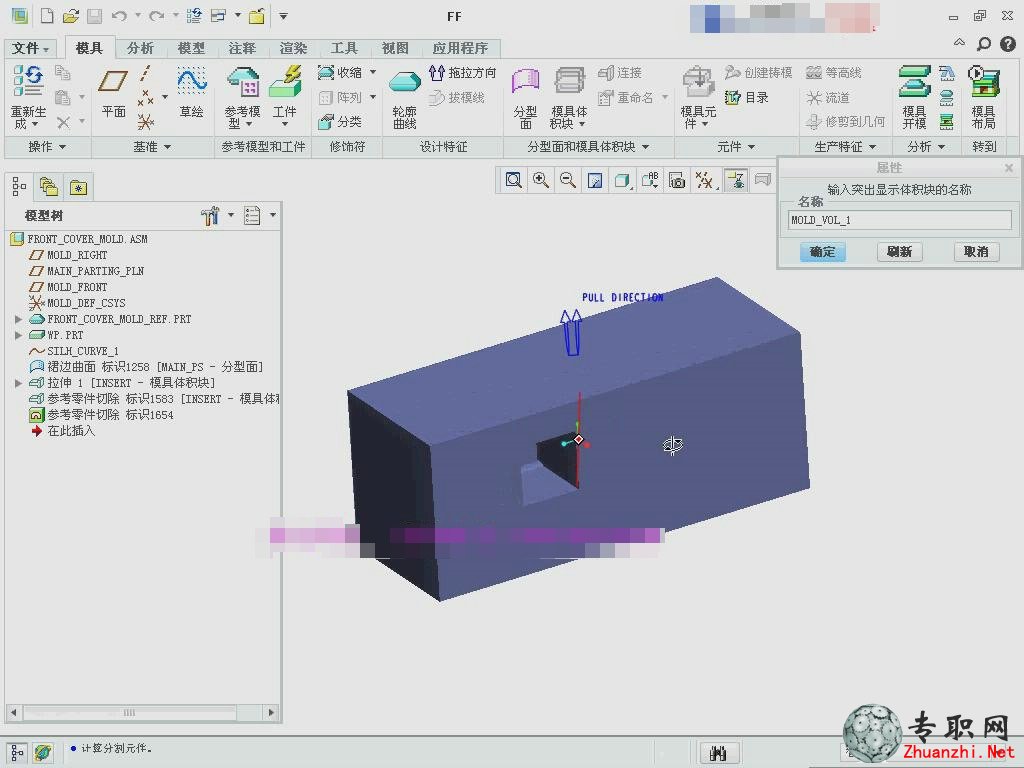Select MAIN_PARTING_PLN in model tree
This screenshot has height=768, width=1024.
pos(95,271)
